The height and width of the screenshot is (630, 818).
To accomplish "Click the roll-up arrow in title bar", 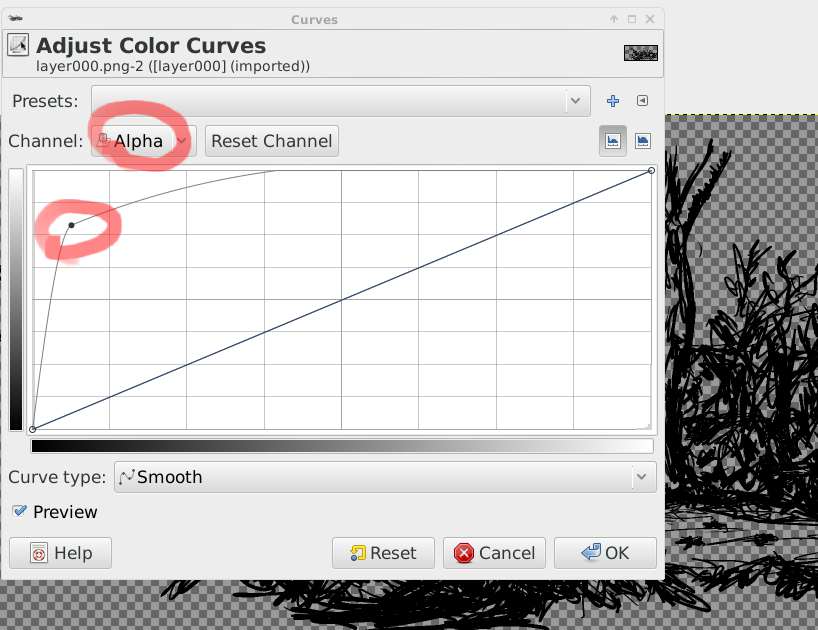I will click(613, 19).
